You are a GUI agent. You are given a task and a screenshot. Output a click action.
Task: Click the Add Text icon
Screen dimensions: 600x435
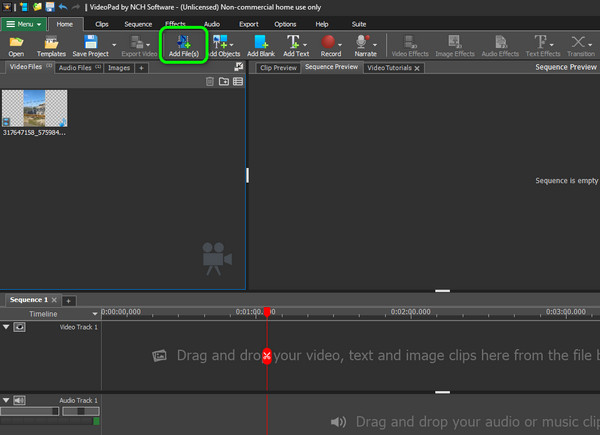pos(293,42)
